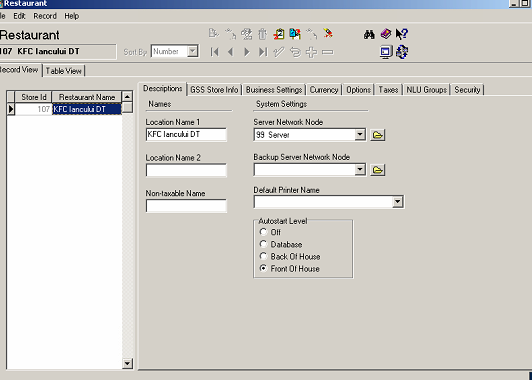
Task: Insert a record with the plus icon
Action: point(311,52)
